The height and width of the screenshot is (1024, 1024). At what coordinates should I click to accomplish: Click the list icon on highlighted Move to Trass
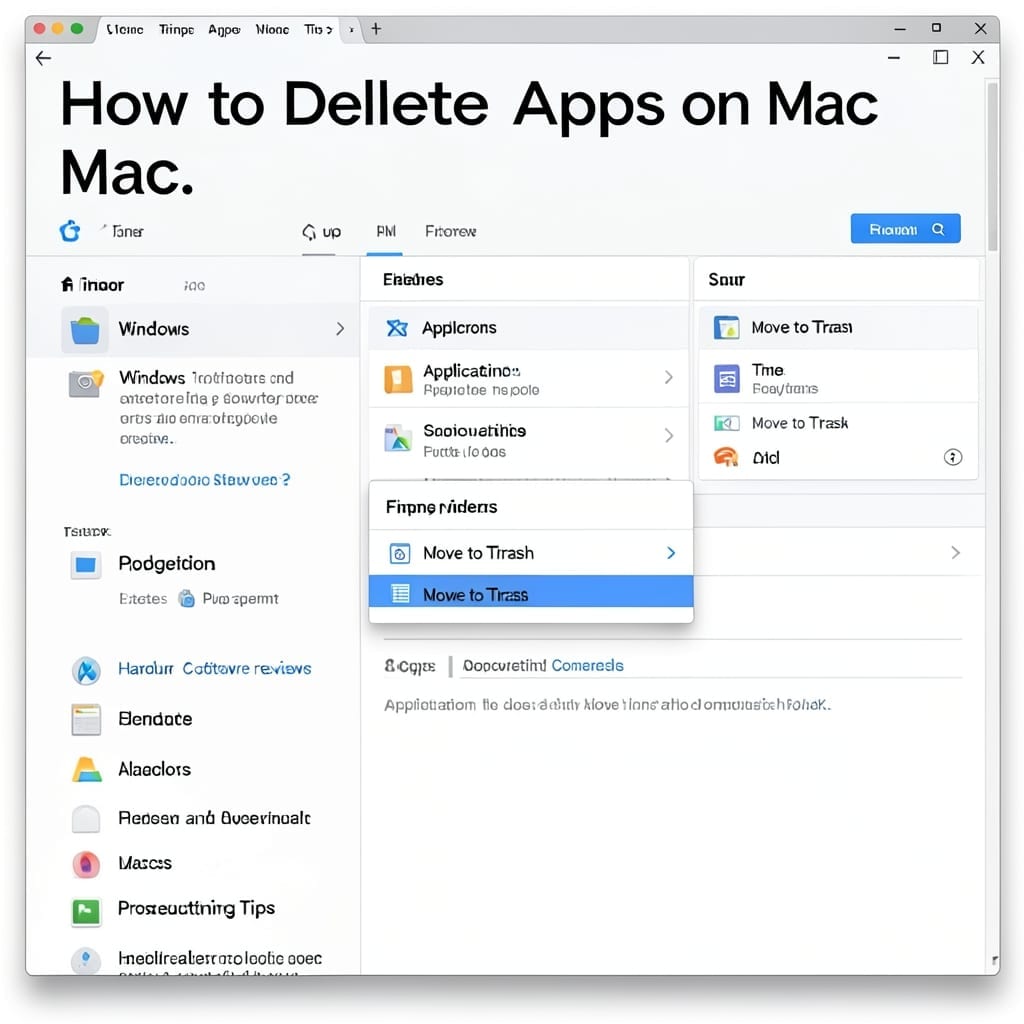click(400, 594)
